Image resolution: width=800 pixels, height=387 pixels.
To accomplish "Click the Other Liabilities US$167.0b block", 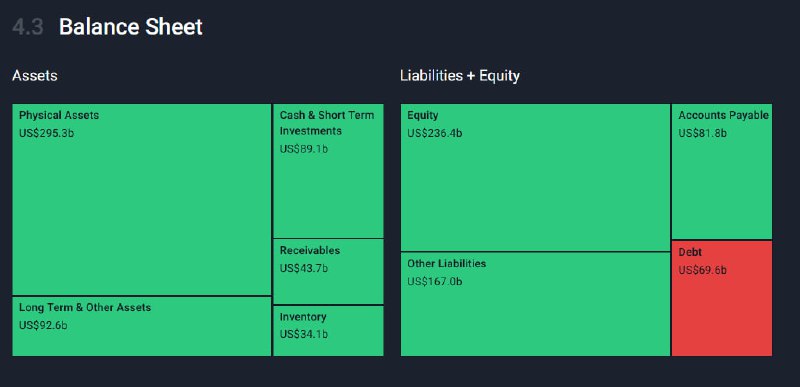I will [x=535, y=304].
